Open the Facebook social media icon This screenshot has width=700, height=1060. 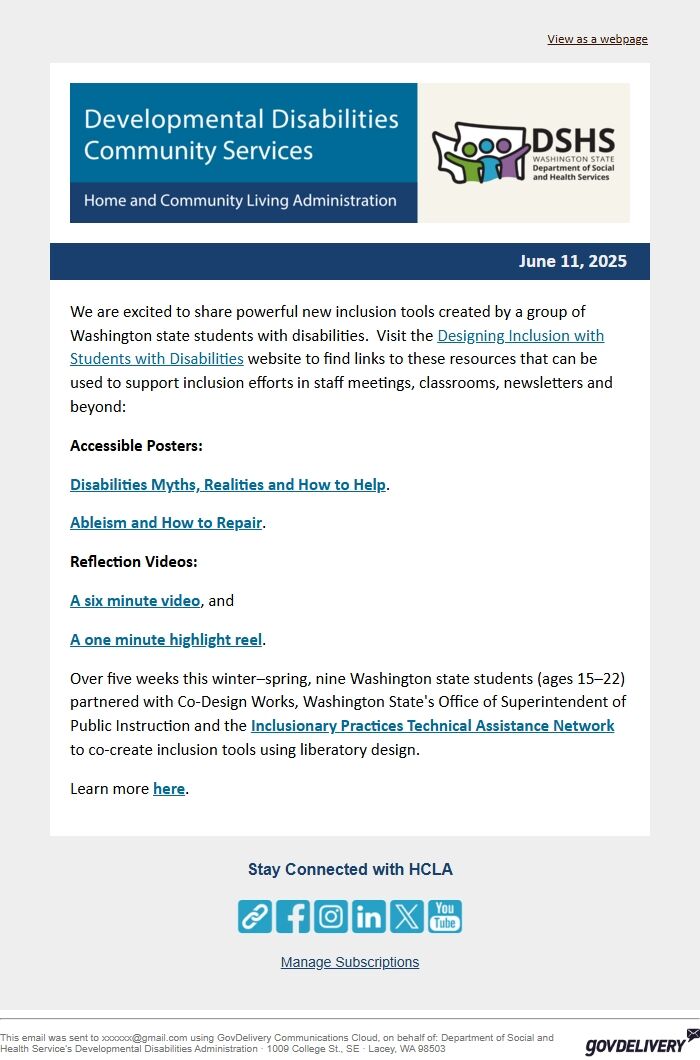293,916
